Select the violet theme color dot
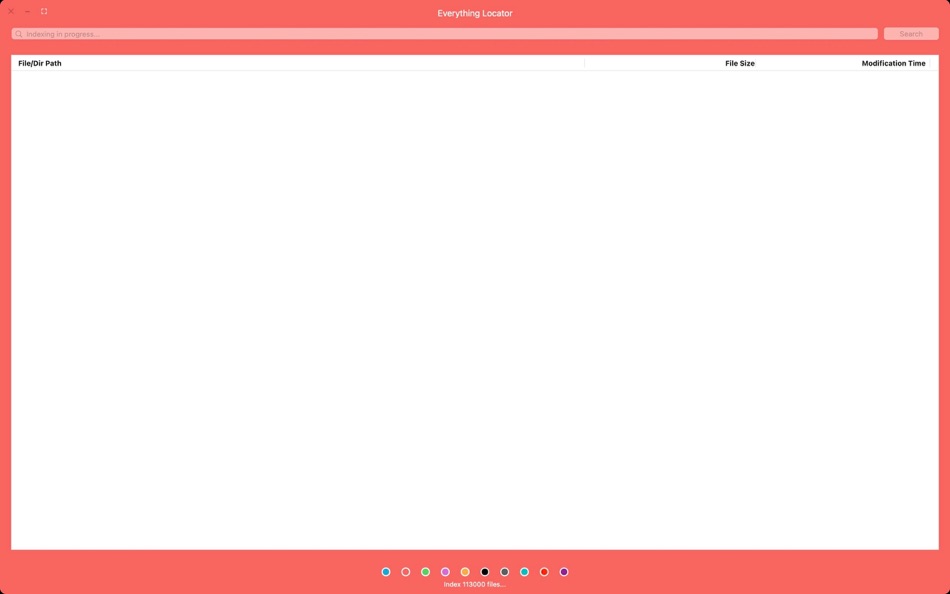 coord(563,571)
